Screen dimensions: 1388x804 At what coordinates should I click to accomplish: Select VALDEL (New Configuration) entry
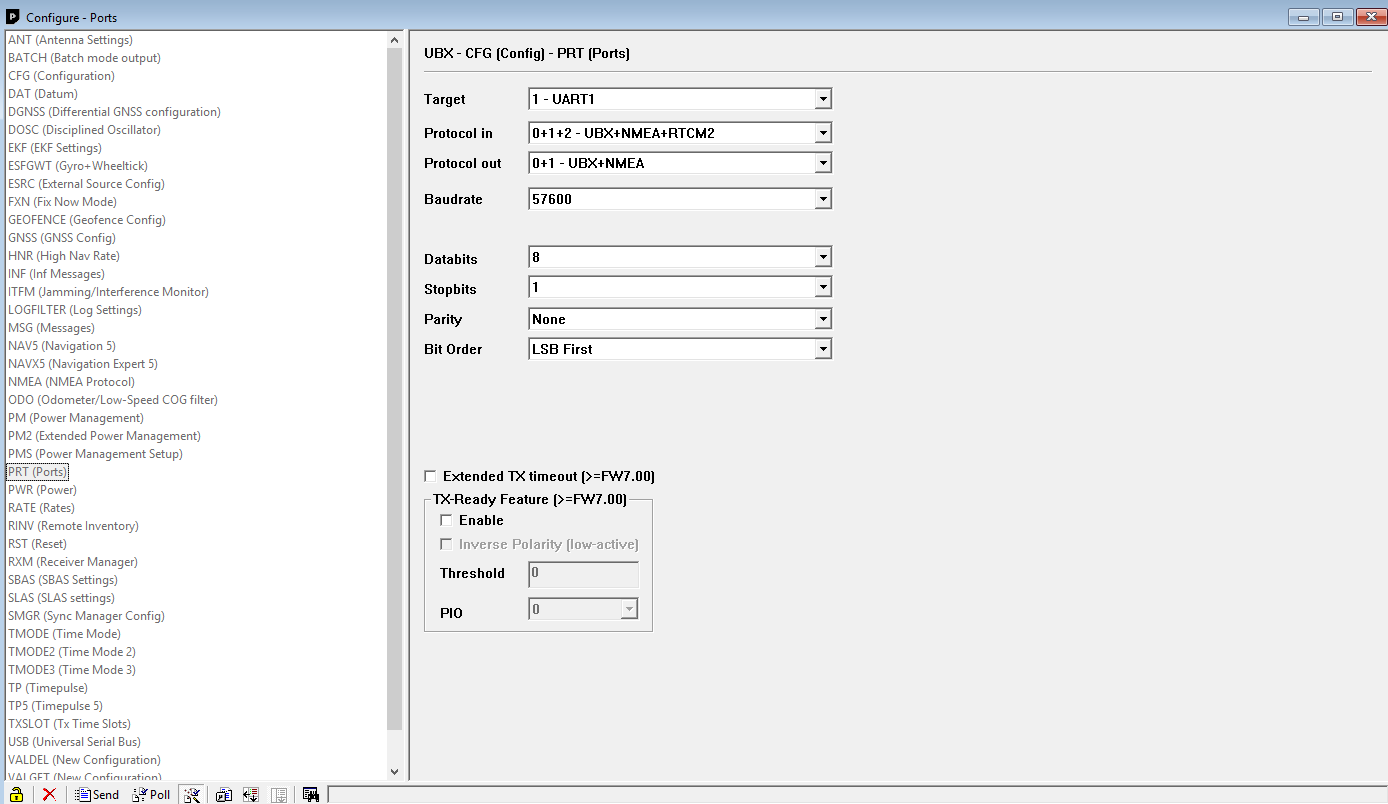coord(84,760)
